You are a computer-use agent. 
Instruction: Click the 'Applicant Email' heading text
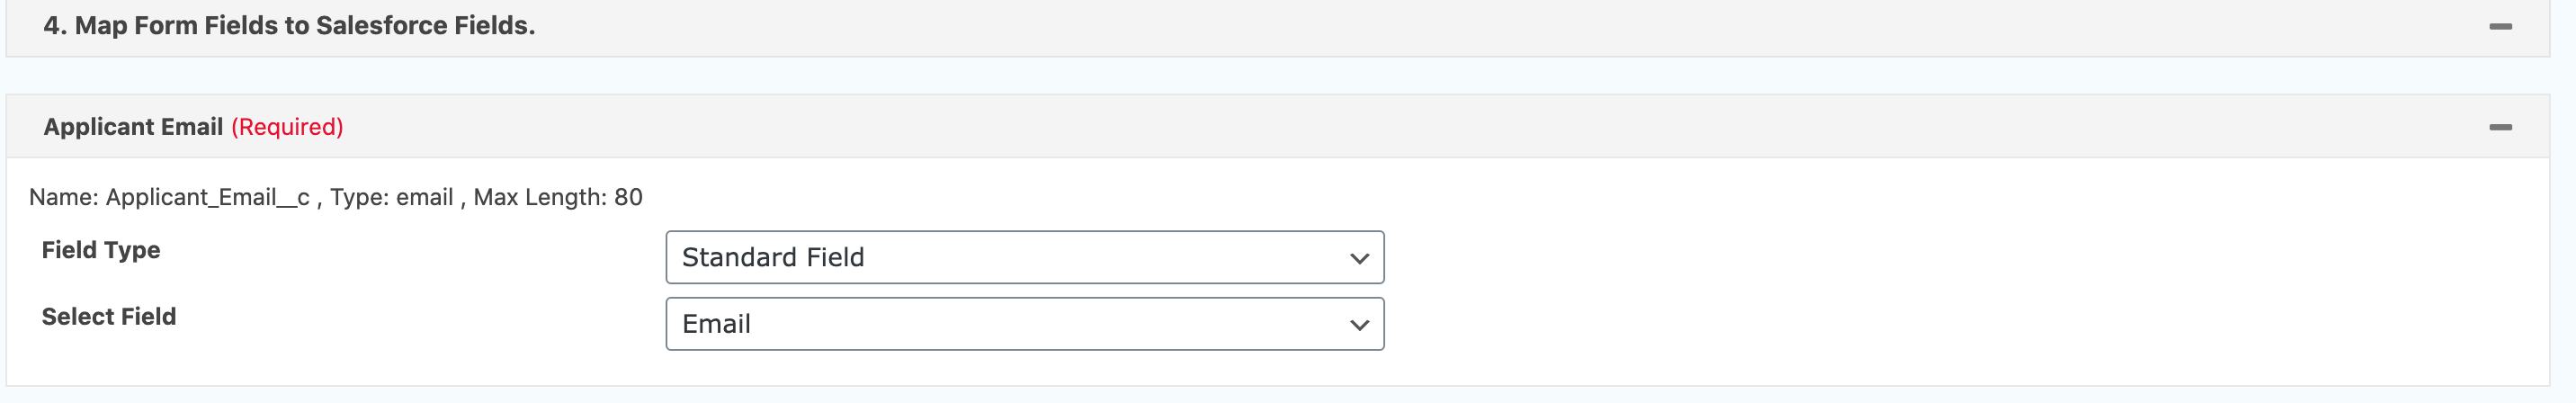(x=133, y=127)
